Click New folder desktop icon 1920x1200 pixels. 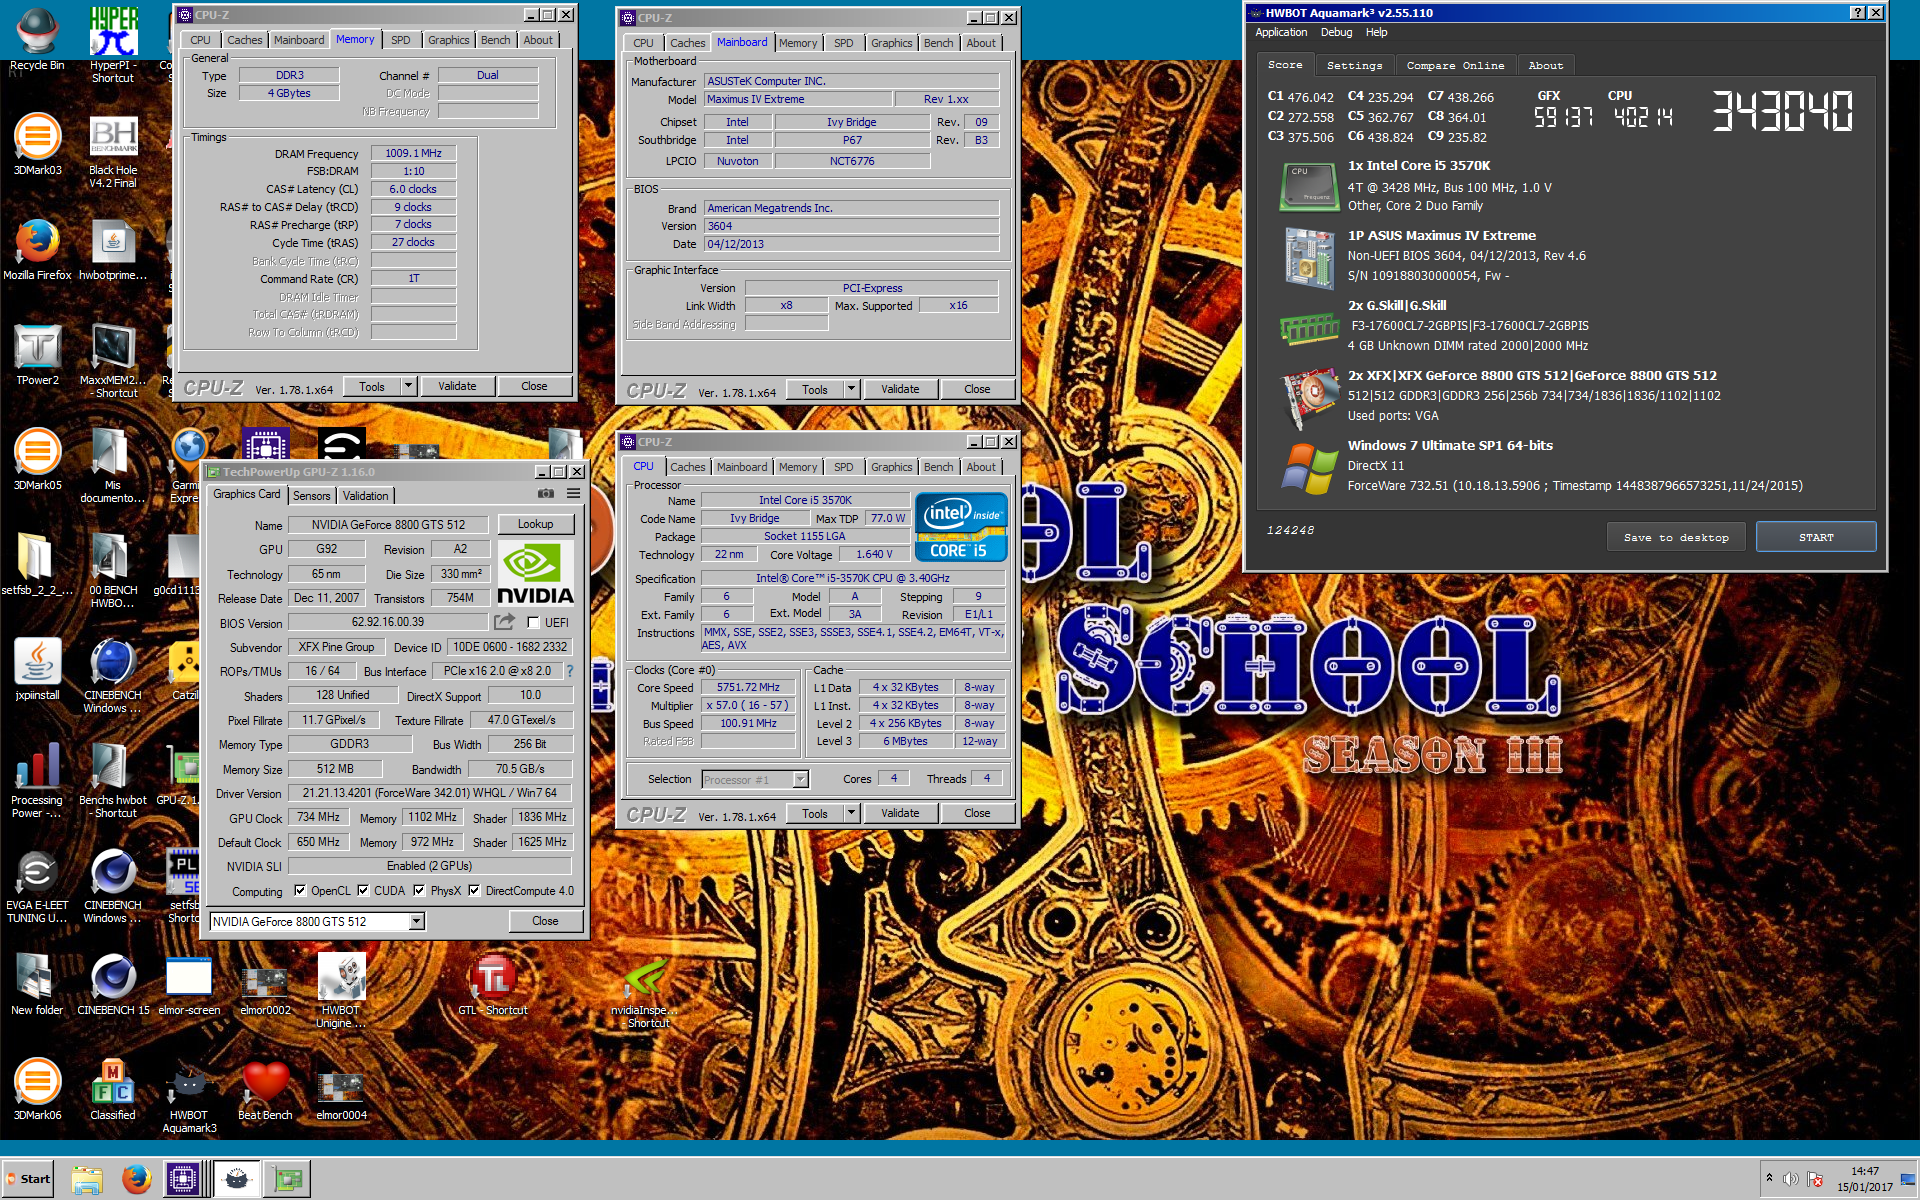pyautogui.click(x=37, y=985)
